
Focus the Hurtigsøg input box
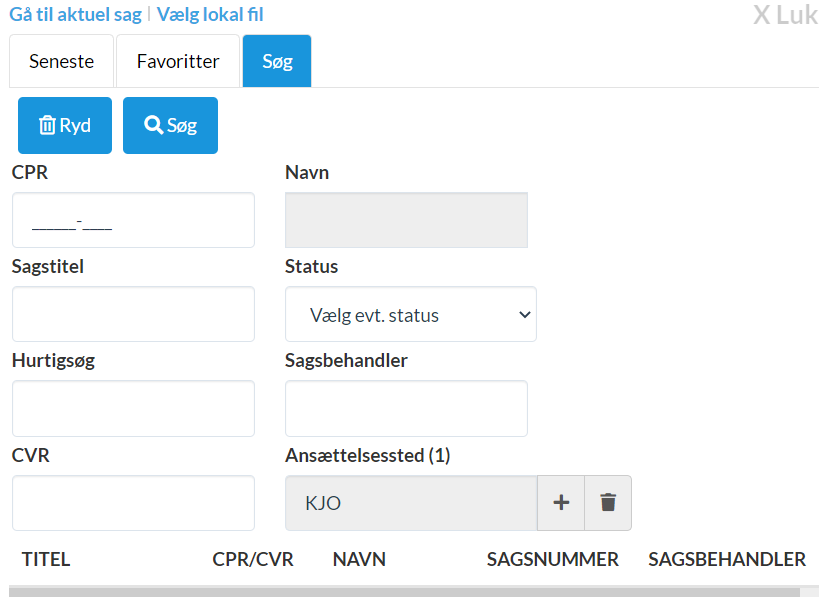click(x=133, y=409)
